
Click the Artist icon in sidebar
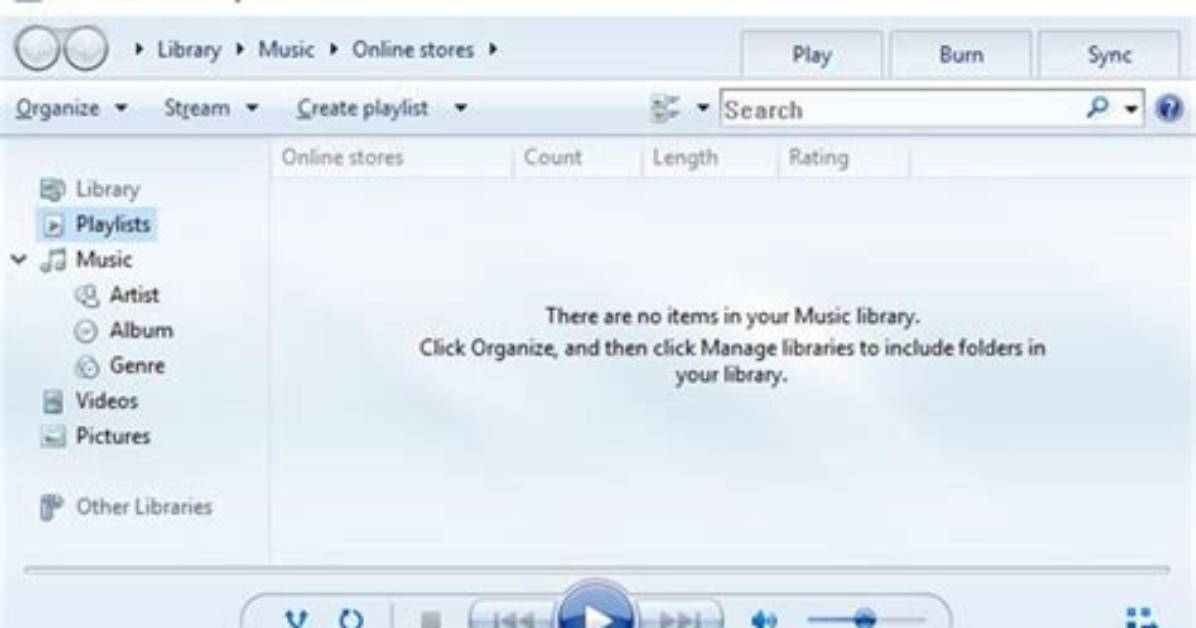coord(87,295)
